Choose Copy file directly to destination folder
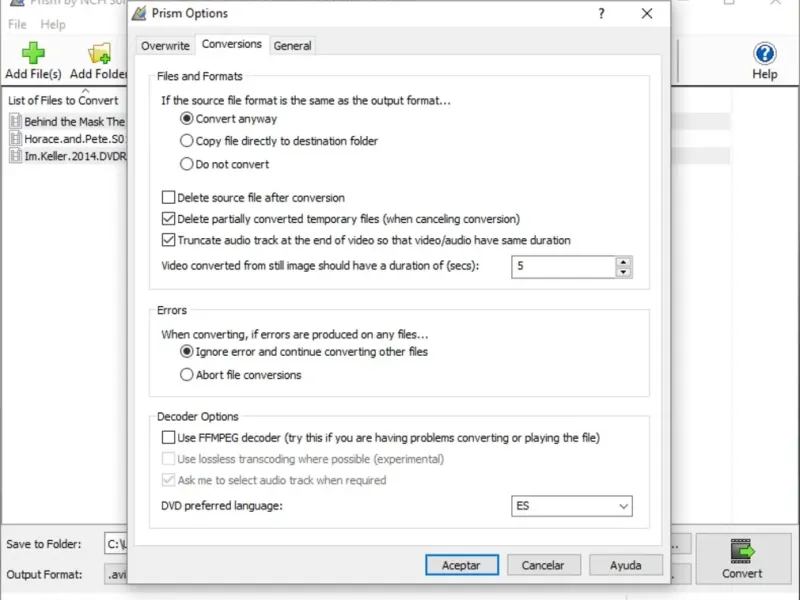Image resolution: width=800 pixels, height=600 pixels. pos(187,141)
